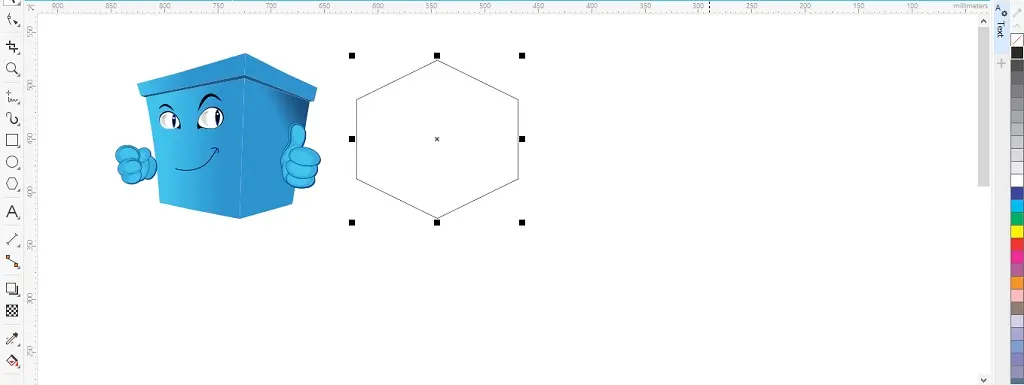The height and width of the screenshot is (385, 1024).
Task: Select the Shape tool
Action: pos(12,20)
